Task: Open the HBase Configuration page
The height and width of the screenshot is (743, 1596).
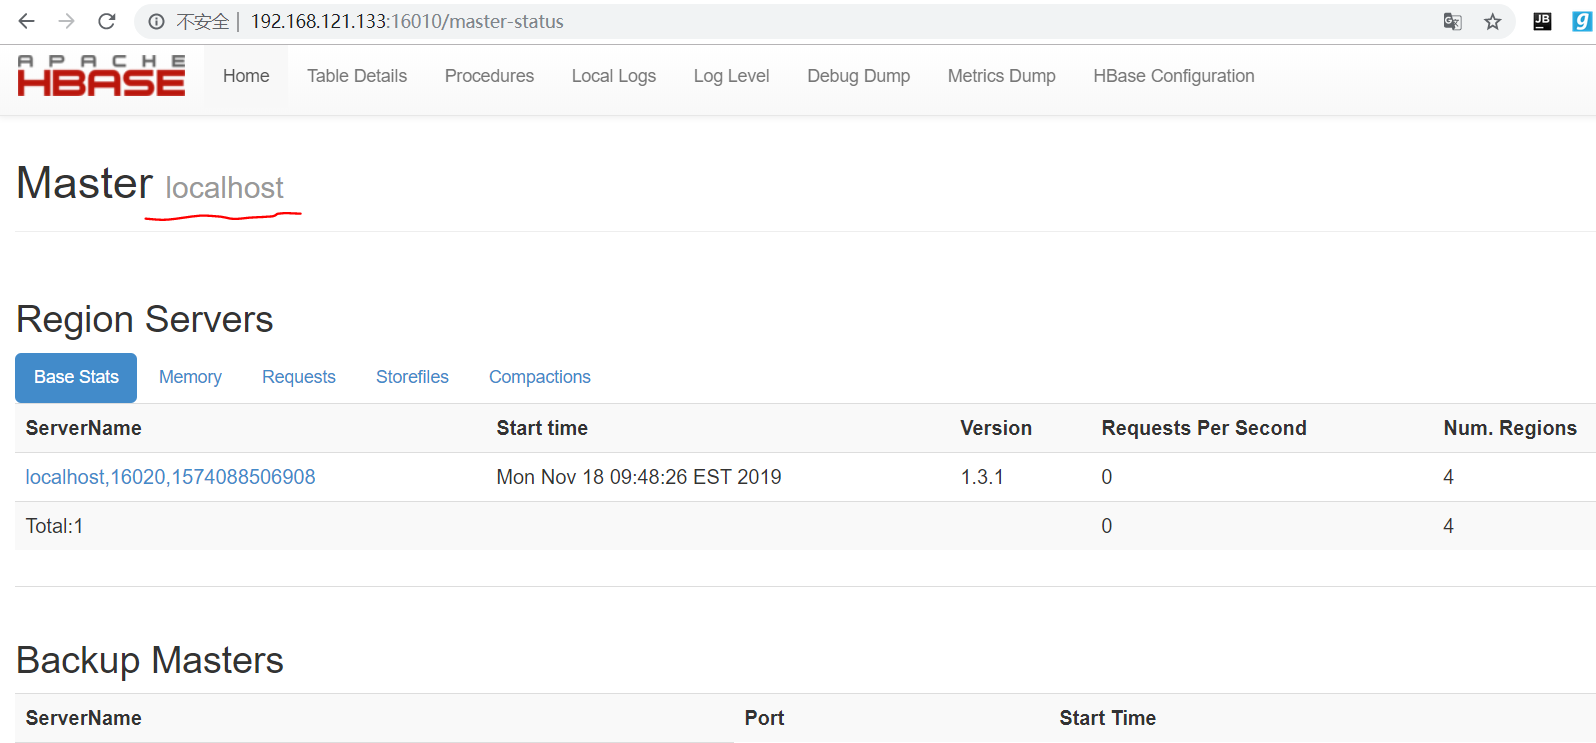Action: point(1174,76)
